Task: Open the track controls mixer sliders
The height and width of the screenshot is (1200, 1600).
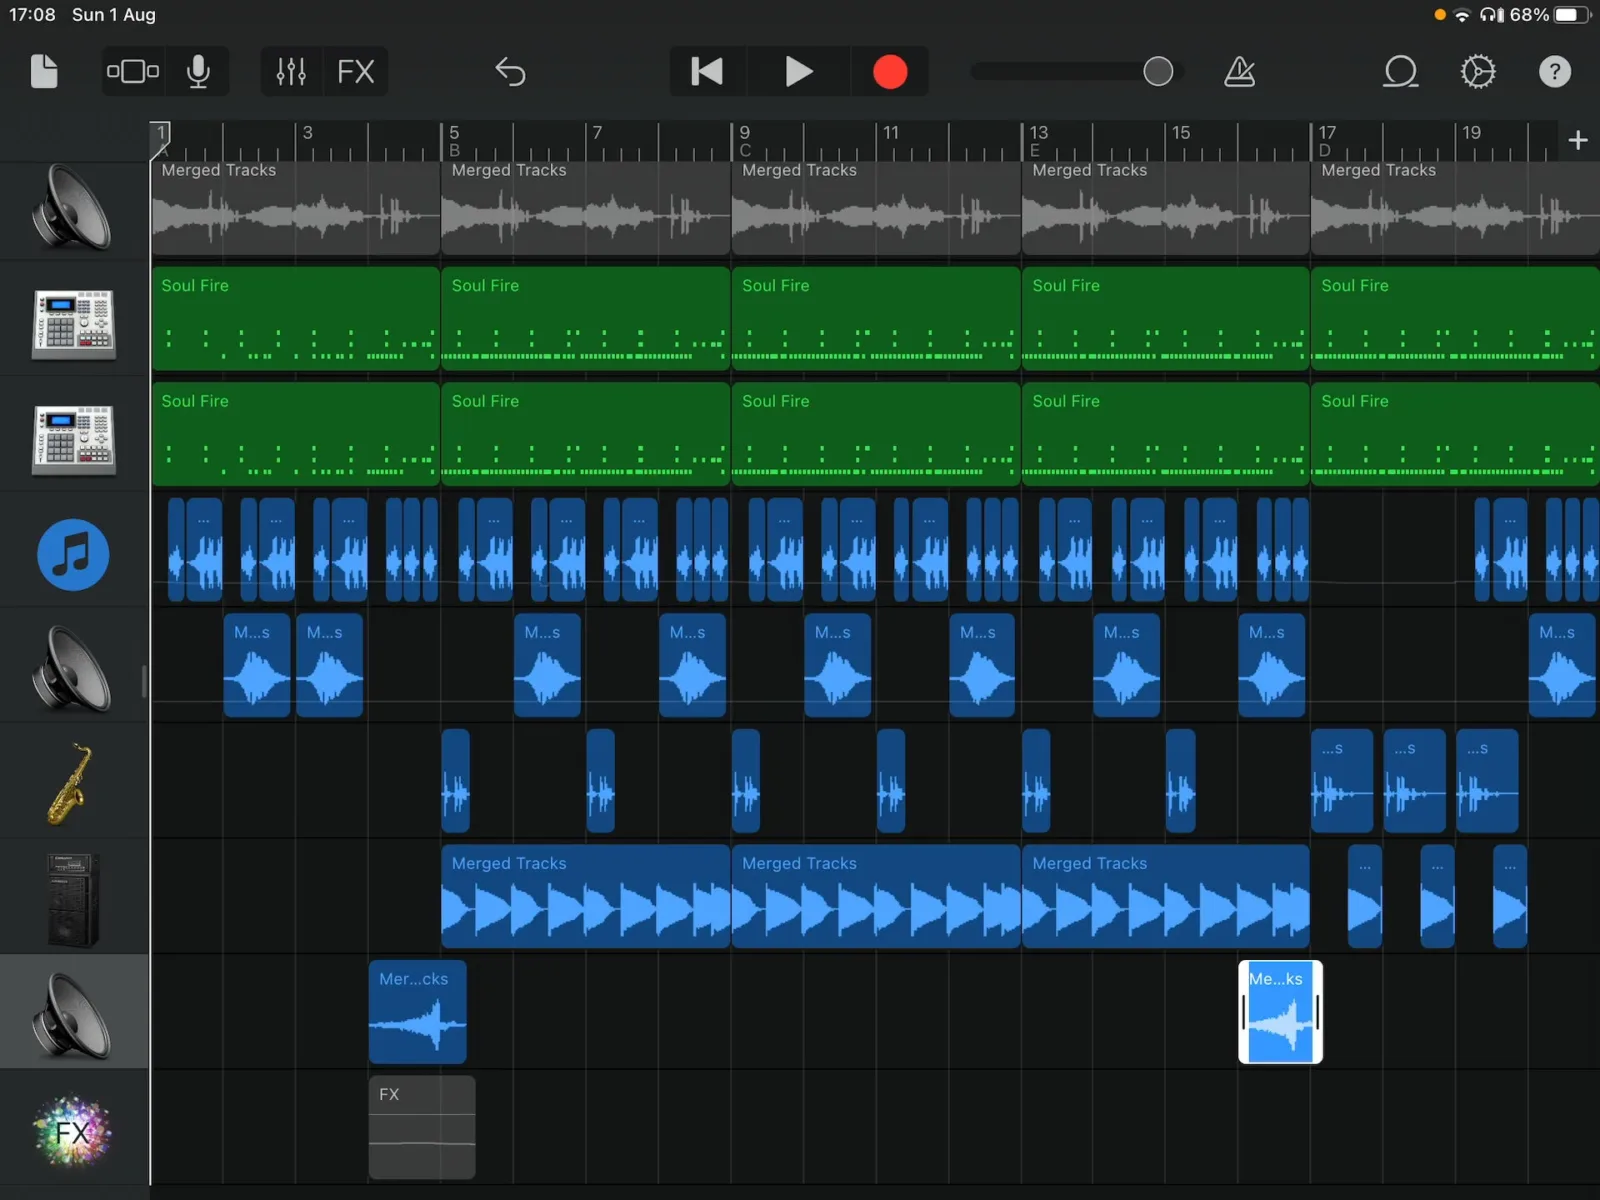Action: 291,72
